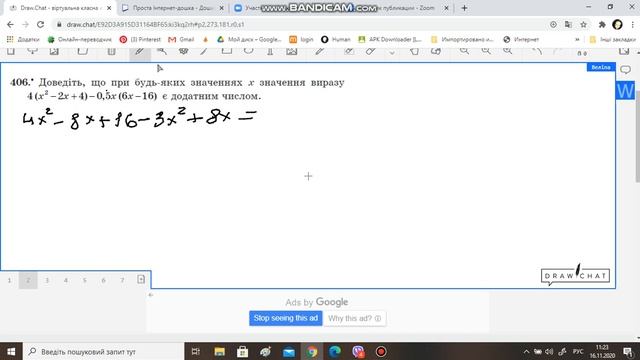Image resolution: width=640 pixels, height=360 pixels.
Task: Go to whiteboard page 5
Action: click(84, 280)
